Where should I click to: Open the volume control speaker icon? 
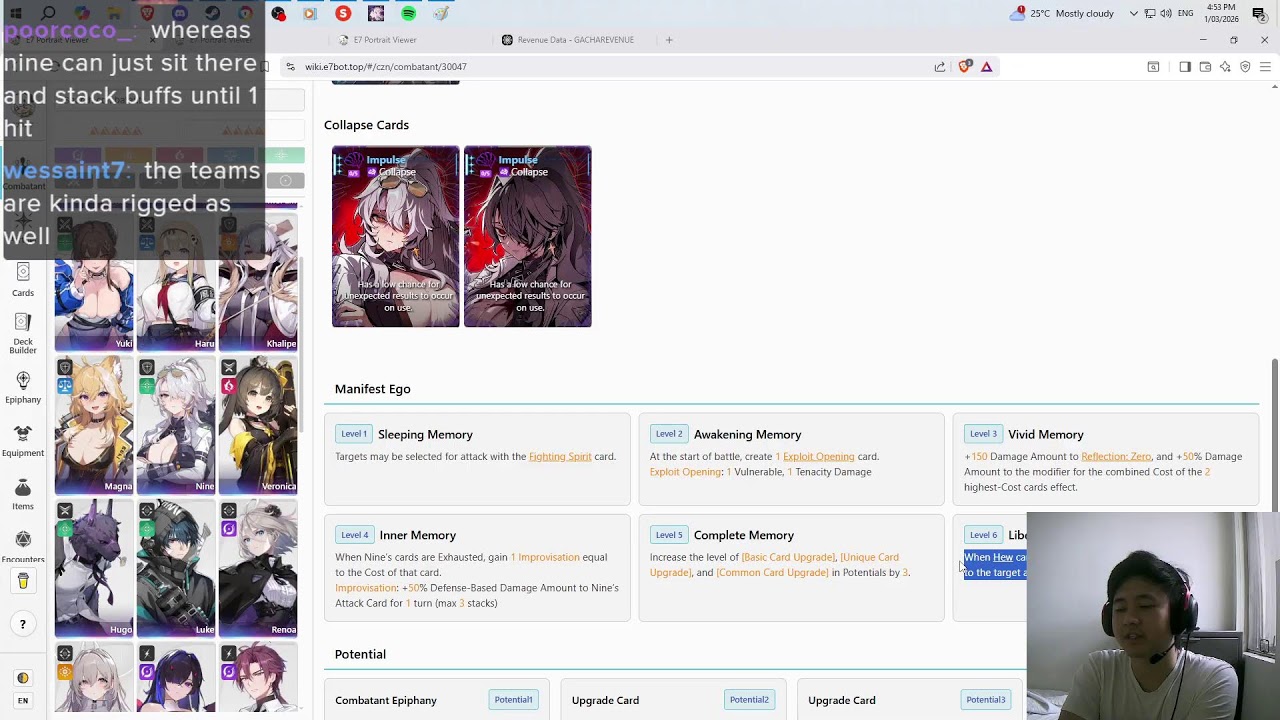1166,14
